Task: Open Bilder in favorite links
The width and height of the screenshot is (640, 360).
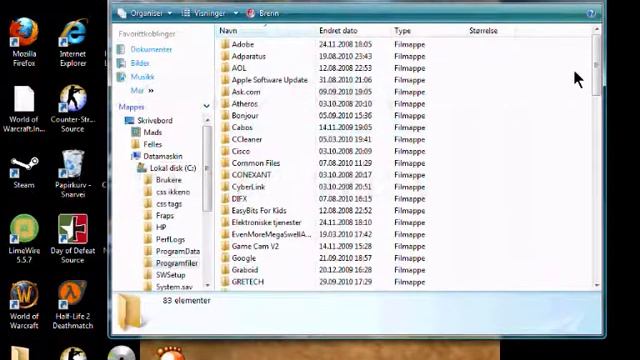Action: pyautogui.click(x=140, y=63)
